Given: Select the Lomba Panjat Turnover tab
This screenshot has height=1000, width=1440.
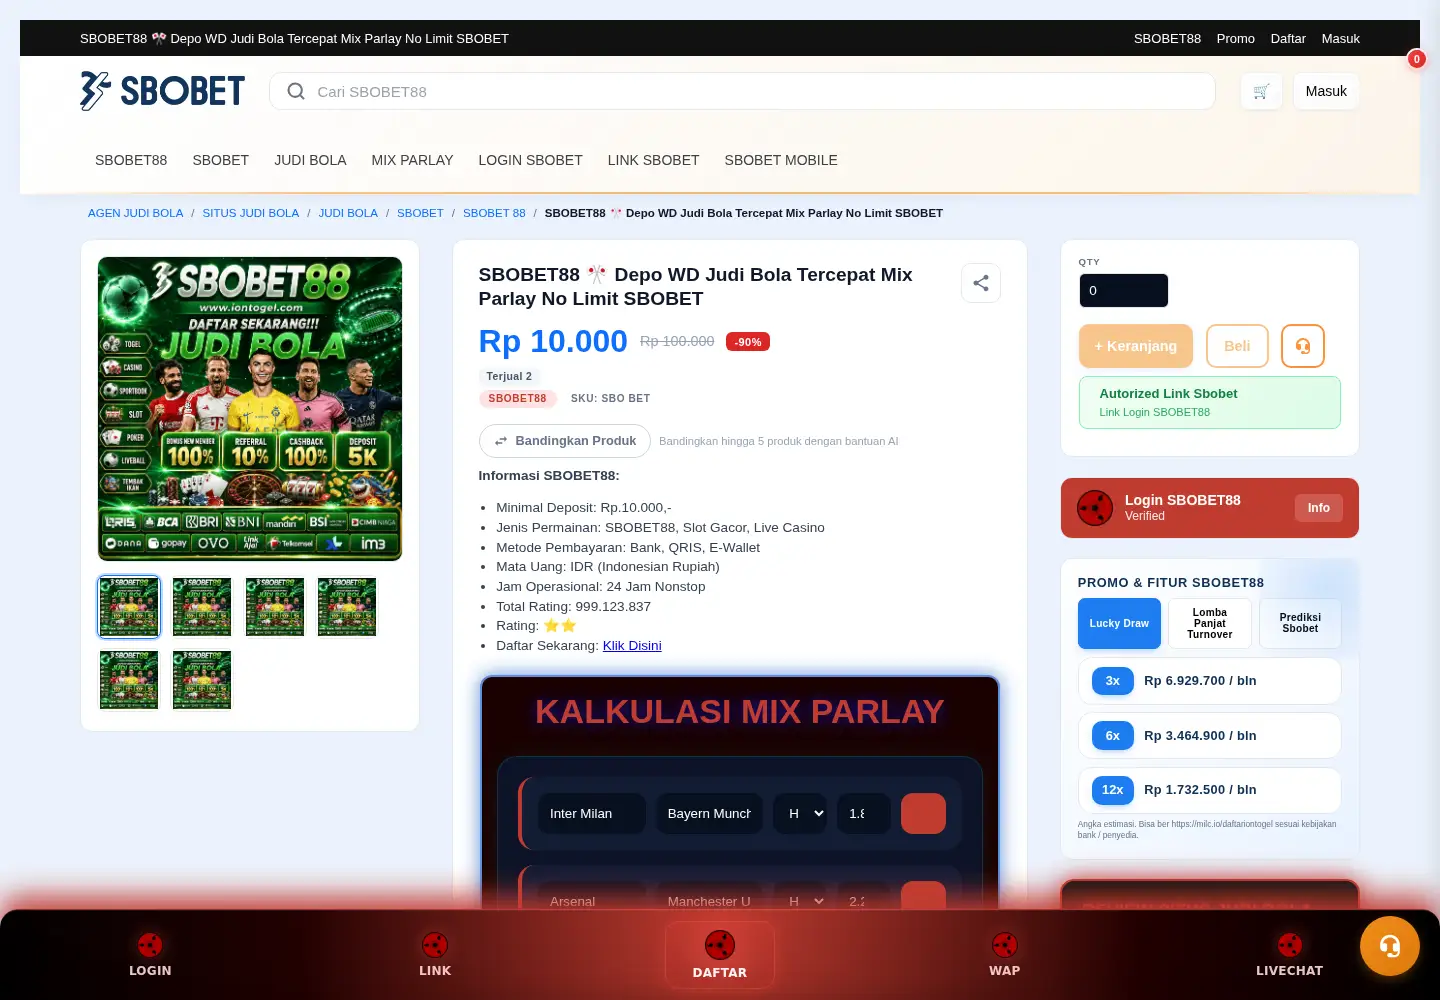Looking at the screenshot, I should point(1210,624).
